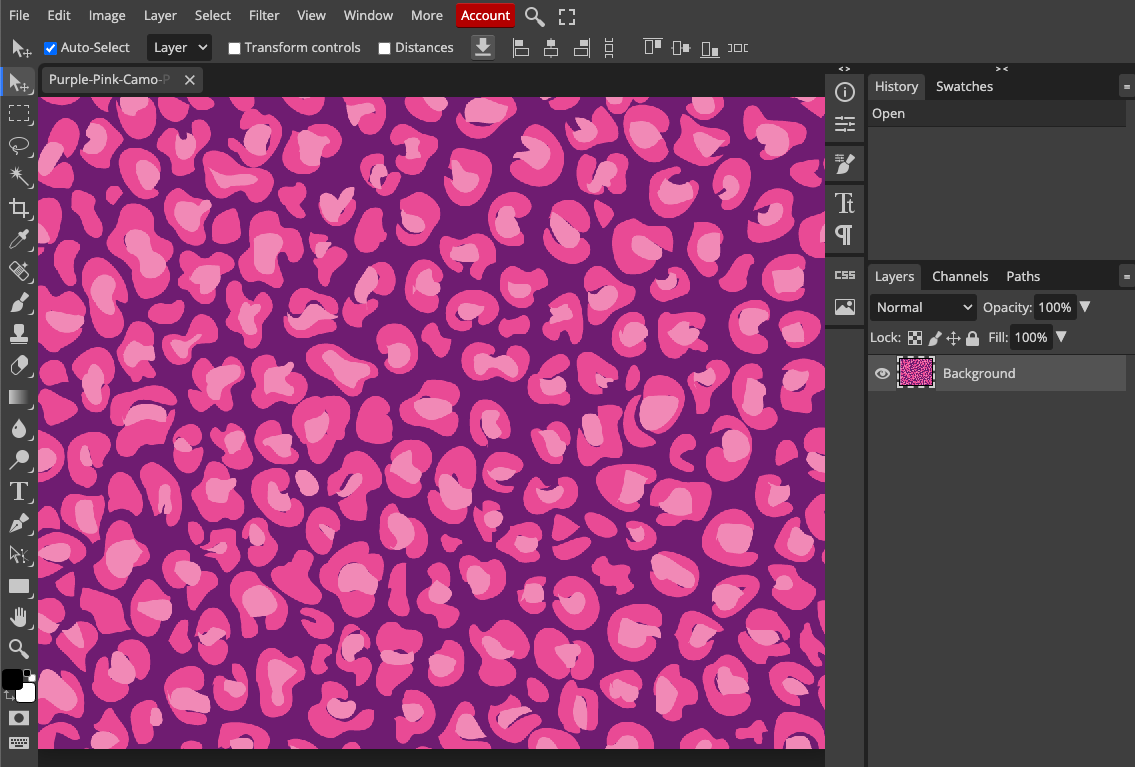The width and height of the screenshot is (1135, 767).
Task: Select the Open history state
Action: pyautogui.click(x=996, y=114)
